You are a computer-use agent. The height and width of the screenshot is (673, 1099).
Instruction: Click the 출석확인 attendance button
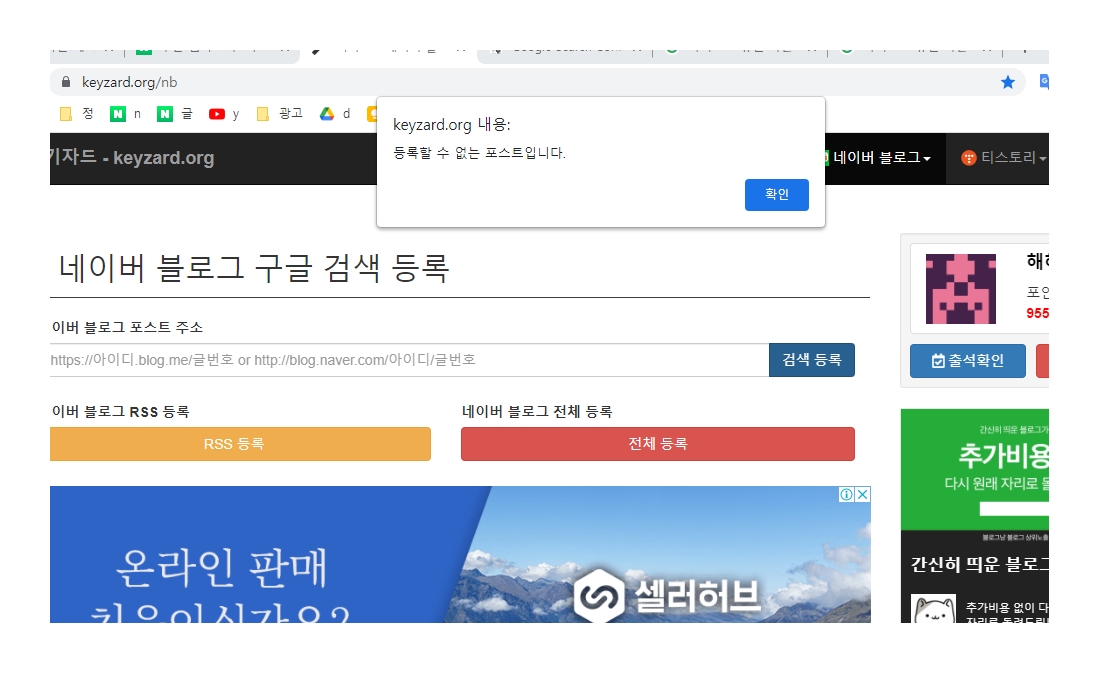[x=968, y=360]
